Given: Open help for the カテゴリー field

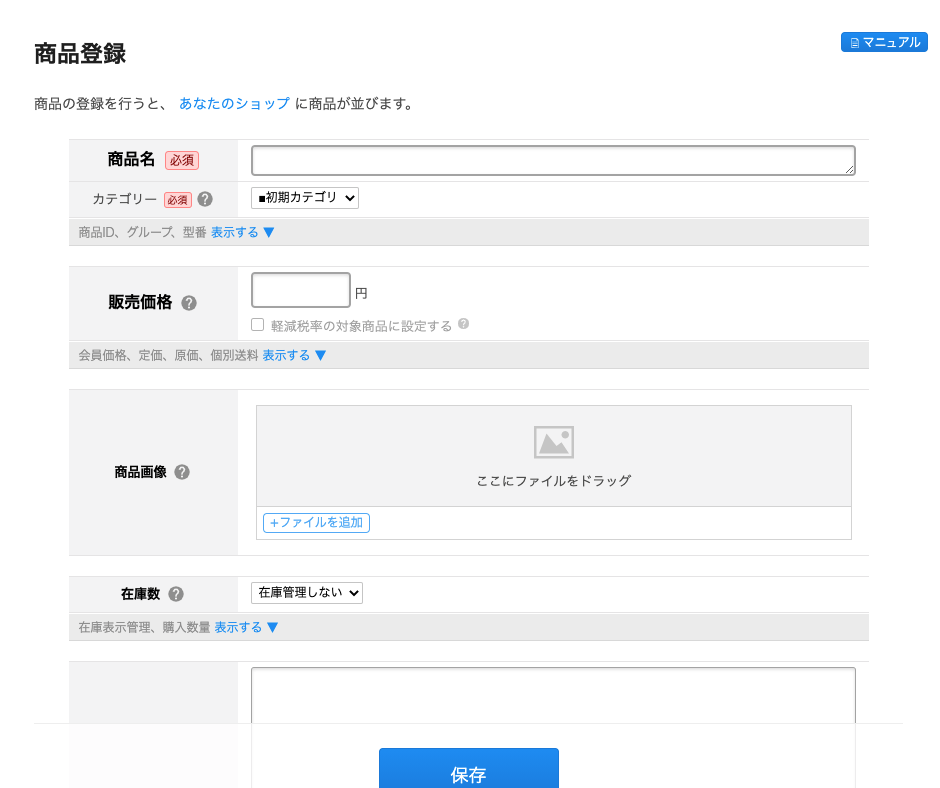Looking at the screenshot, I should [205, 199].
